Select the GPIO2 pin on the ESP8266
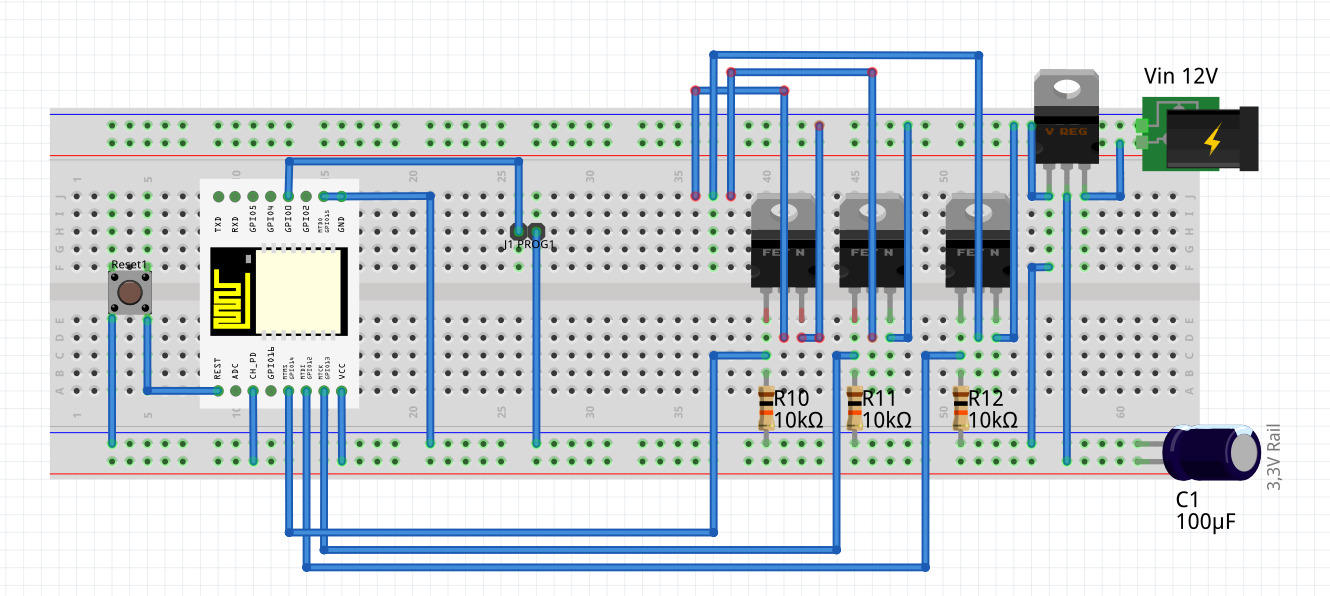Image resolution: width=1330 pixels, height=596 pixels. click(x=305, y=196)
